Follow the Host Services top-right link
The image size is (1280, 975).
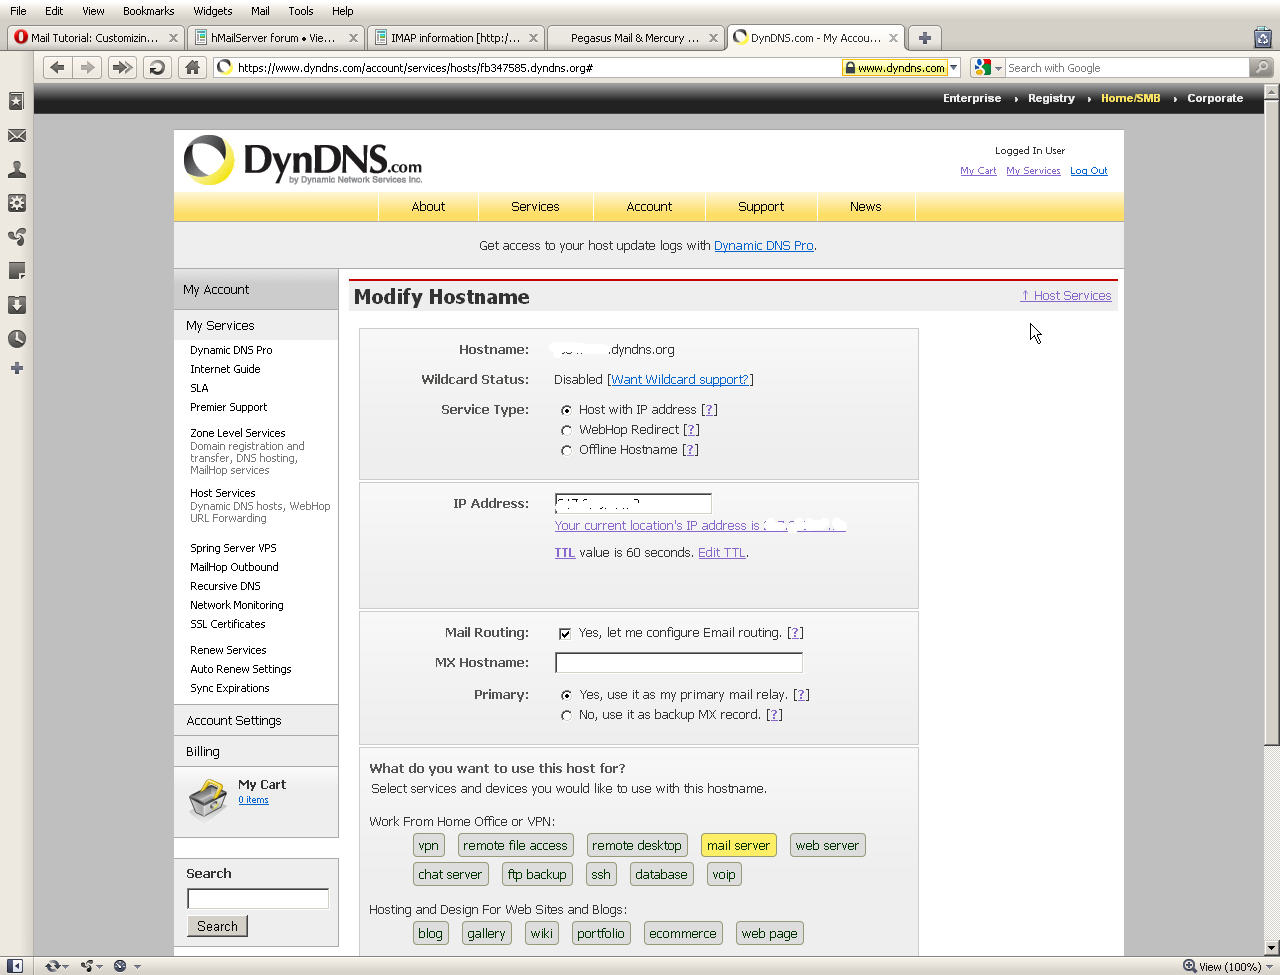[x=1066, y=296]
